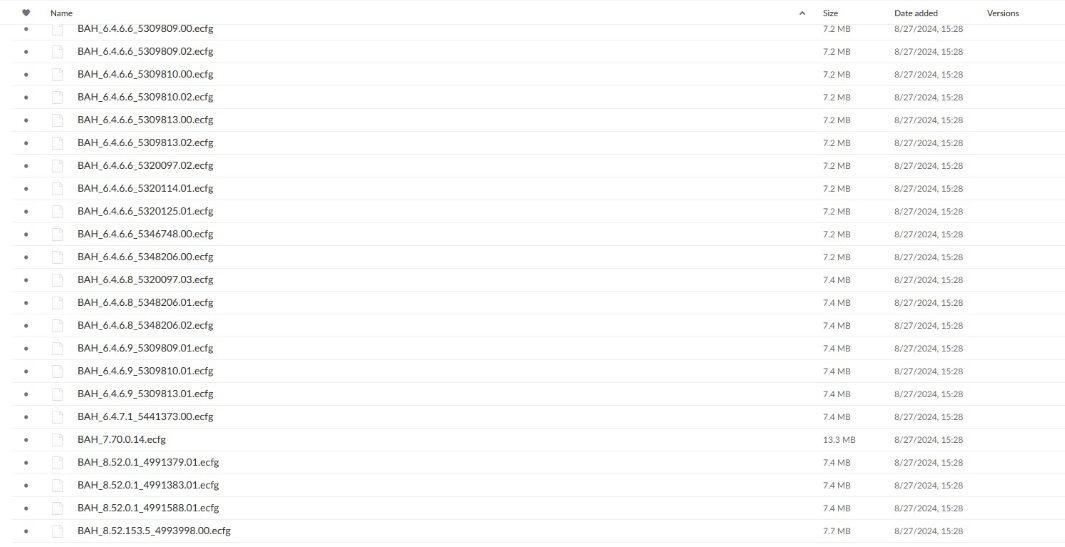Click file icon of BAH_8.52.0.1_4991379.01.ecfg
This screenshot has width=1065, height=547.
coord(58,462)
